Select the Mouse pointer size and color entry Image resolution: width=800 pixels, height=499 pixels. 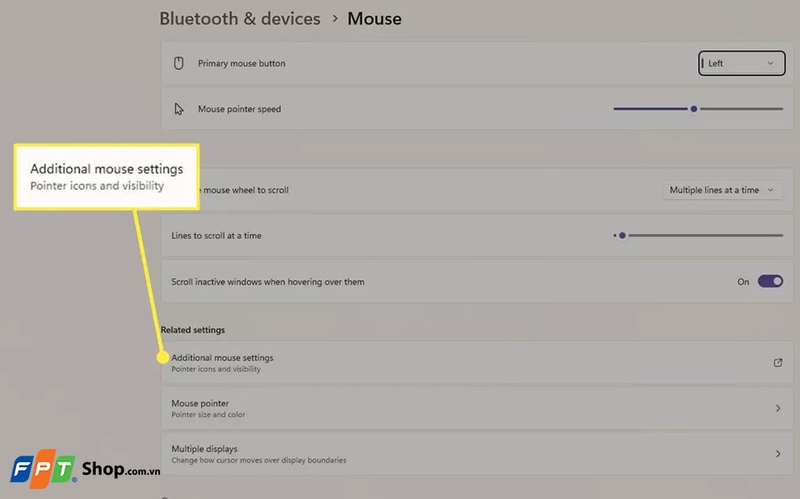(x=208, y=408)
